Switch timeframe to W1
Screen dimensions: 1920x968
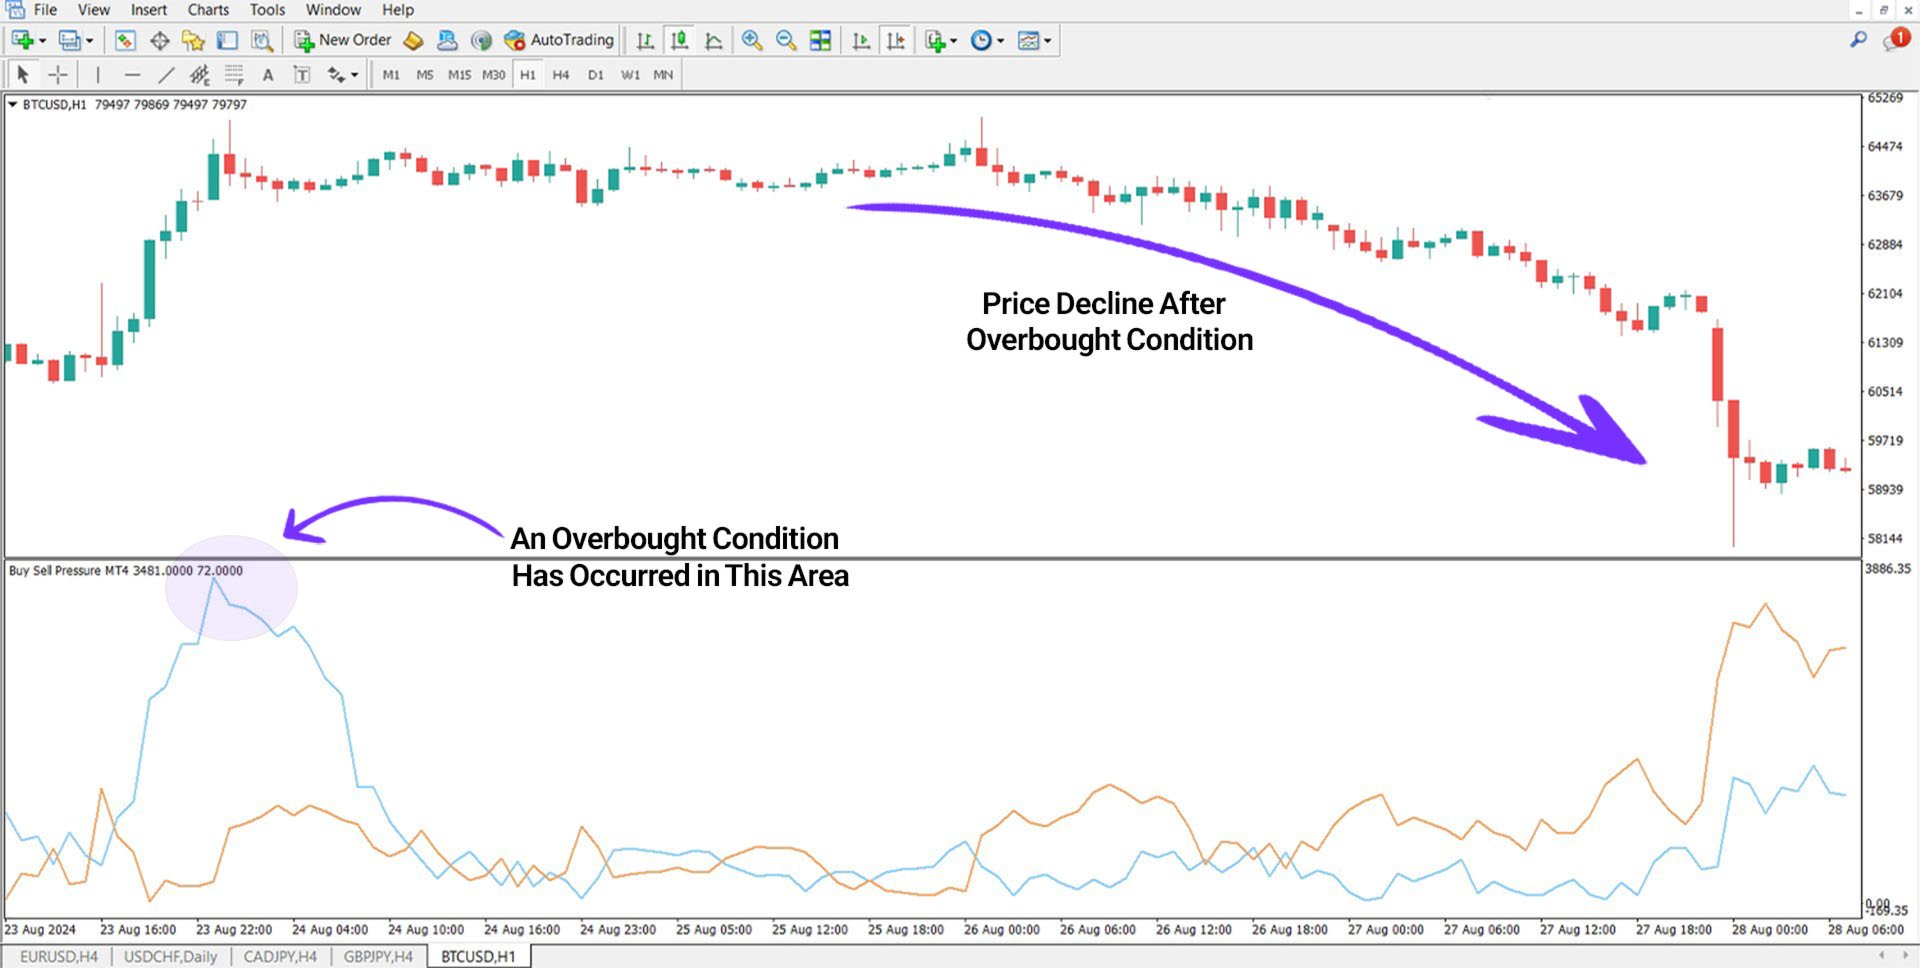pyautogui.click(x=630, y=75)
